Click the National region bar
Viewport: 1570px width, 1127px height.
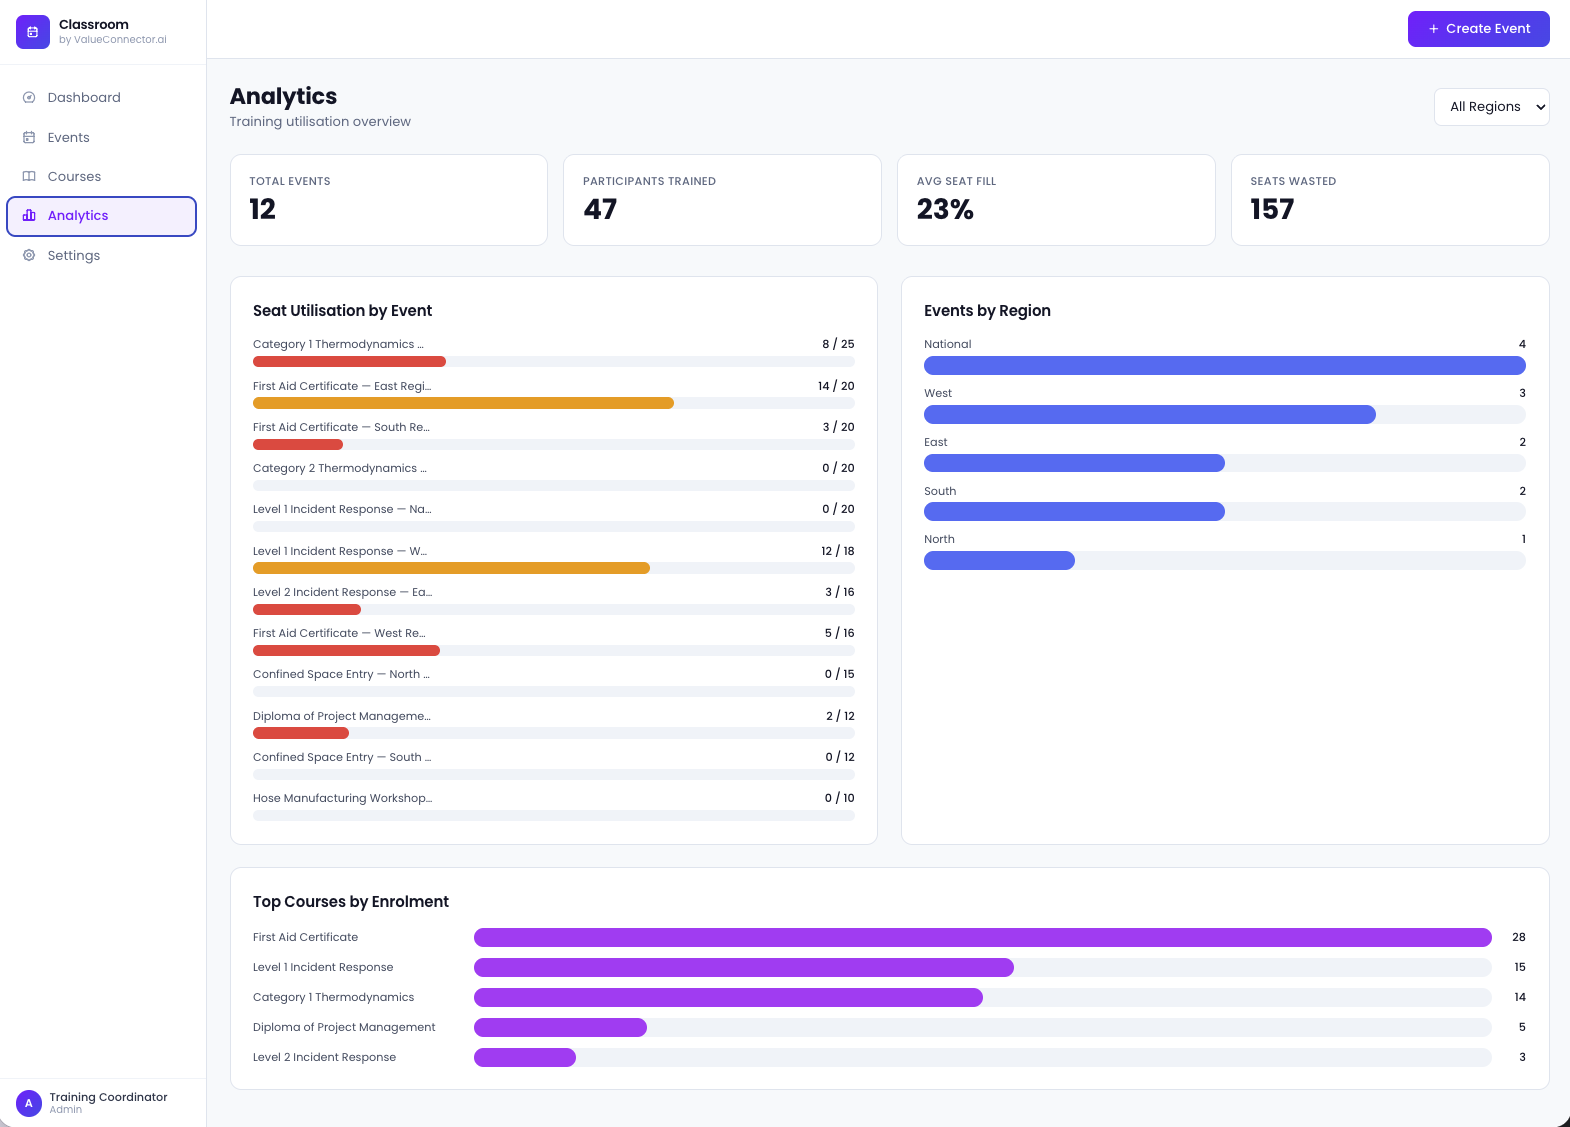1225,366
